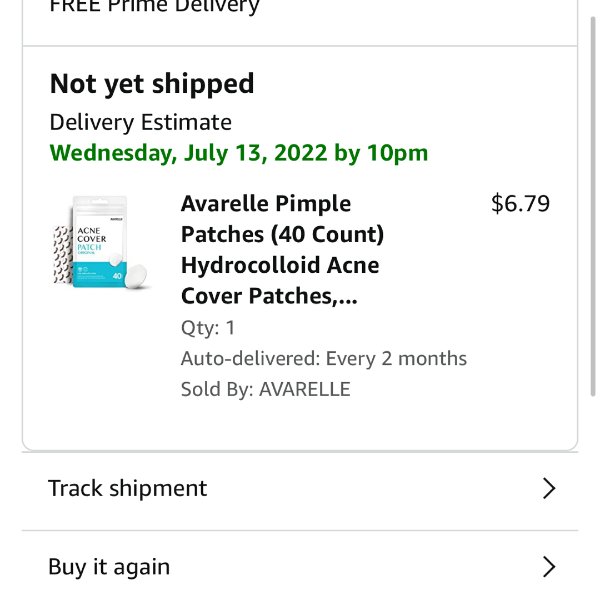Click the Qty: 1 quantity label
Screen dimensions: 600x600
pyautogui.click(x=208, y=328)
